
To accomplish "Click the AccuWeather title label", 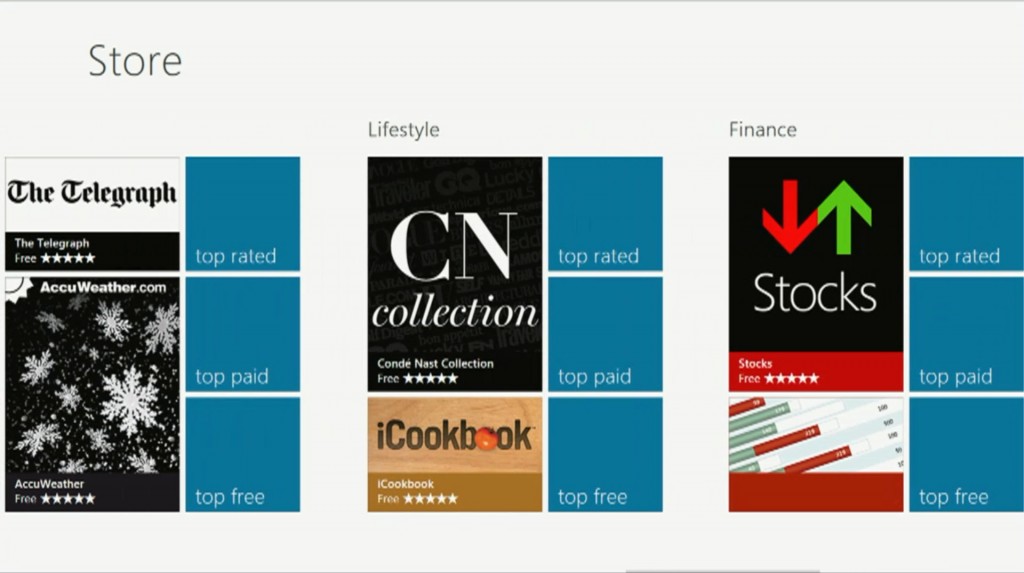I will click(x=49, y=484).
